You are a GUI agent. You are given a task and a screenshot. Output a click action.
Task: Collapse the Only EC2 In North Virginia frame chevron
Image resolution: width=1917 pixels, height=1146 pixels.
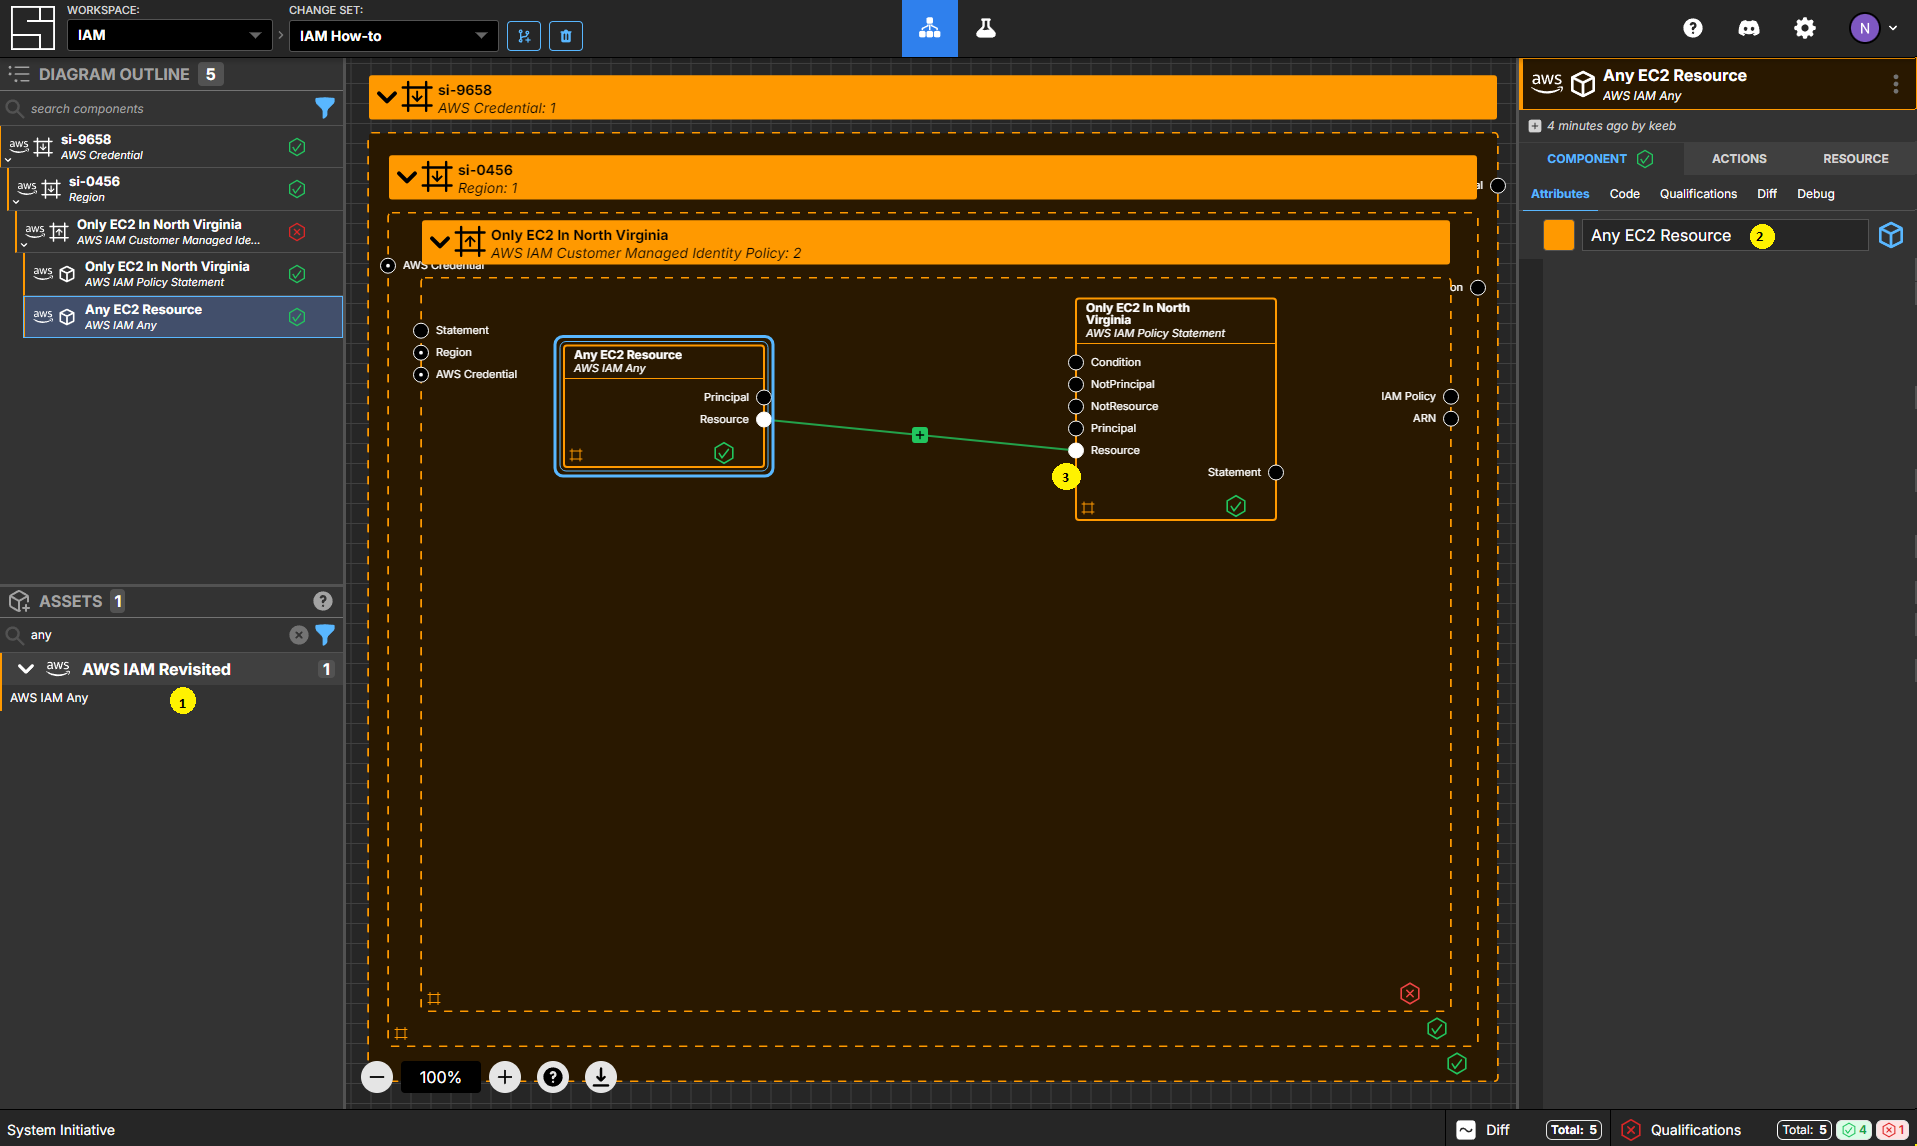point(440,243)
